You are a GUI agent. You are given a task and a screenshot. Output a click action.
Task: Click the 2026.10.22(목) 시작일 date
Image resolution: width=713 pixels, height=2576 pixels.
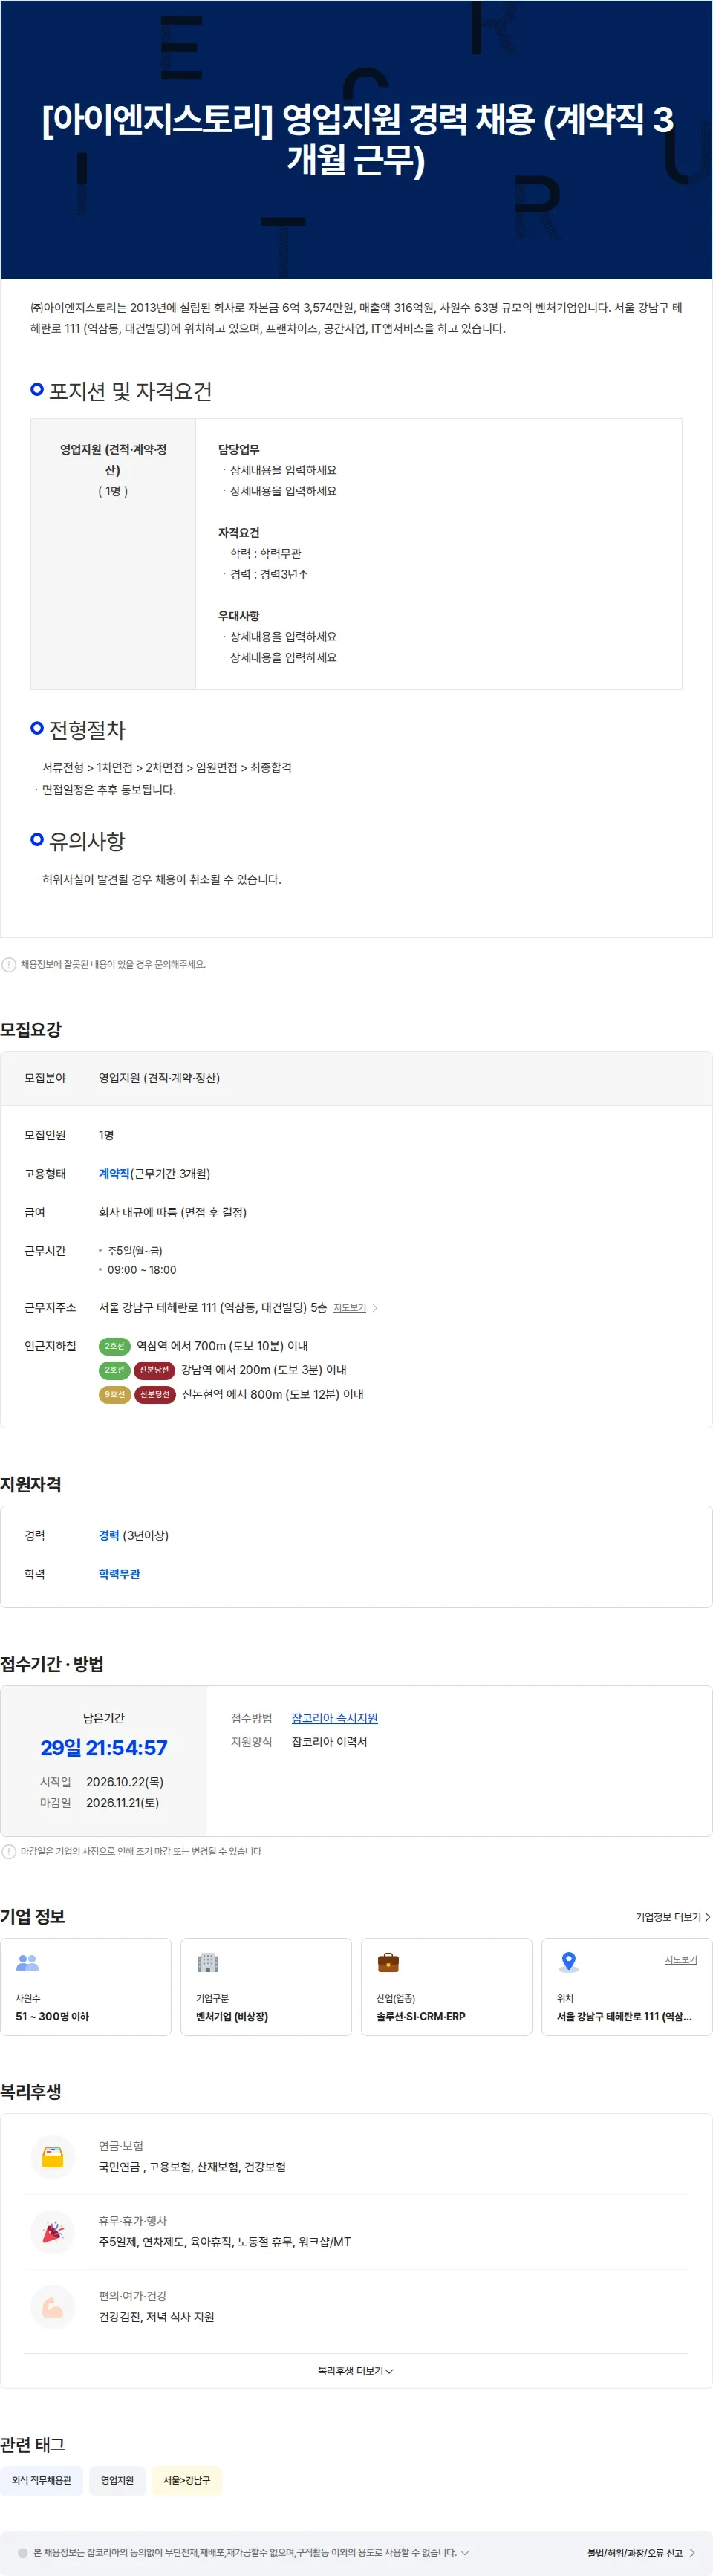click(x=125, y=1781)
